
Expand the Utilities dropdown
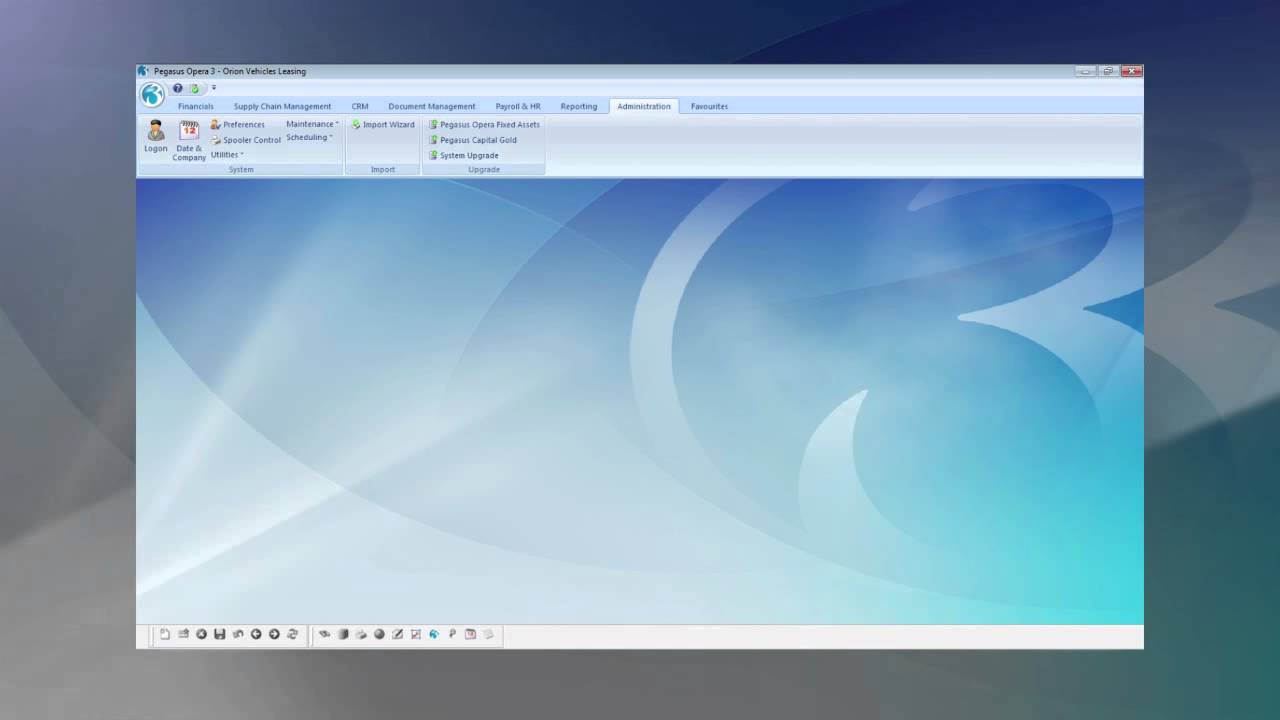(227, 155)
